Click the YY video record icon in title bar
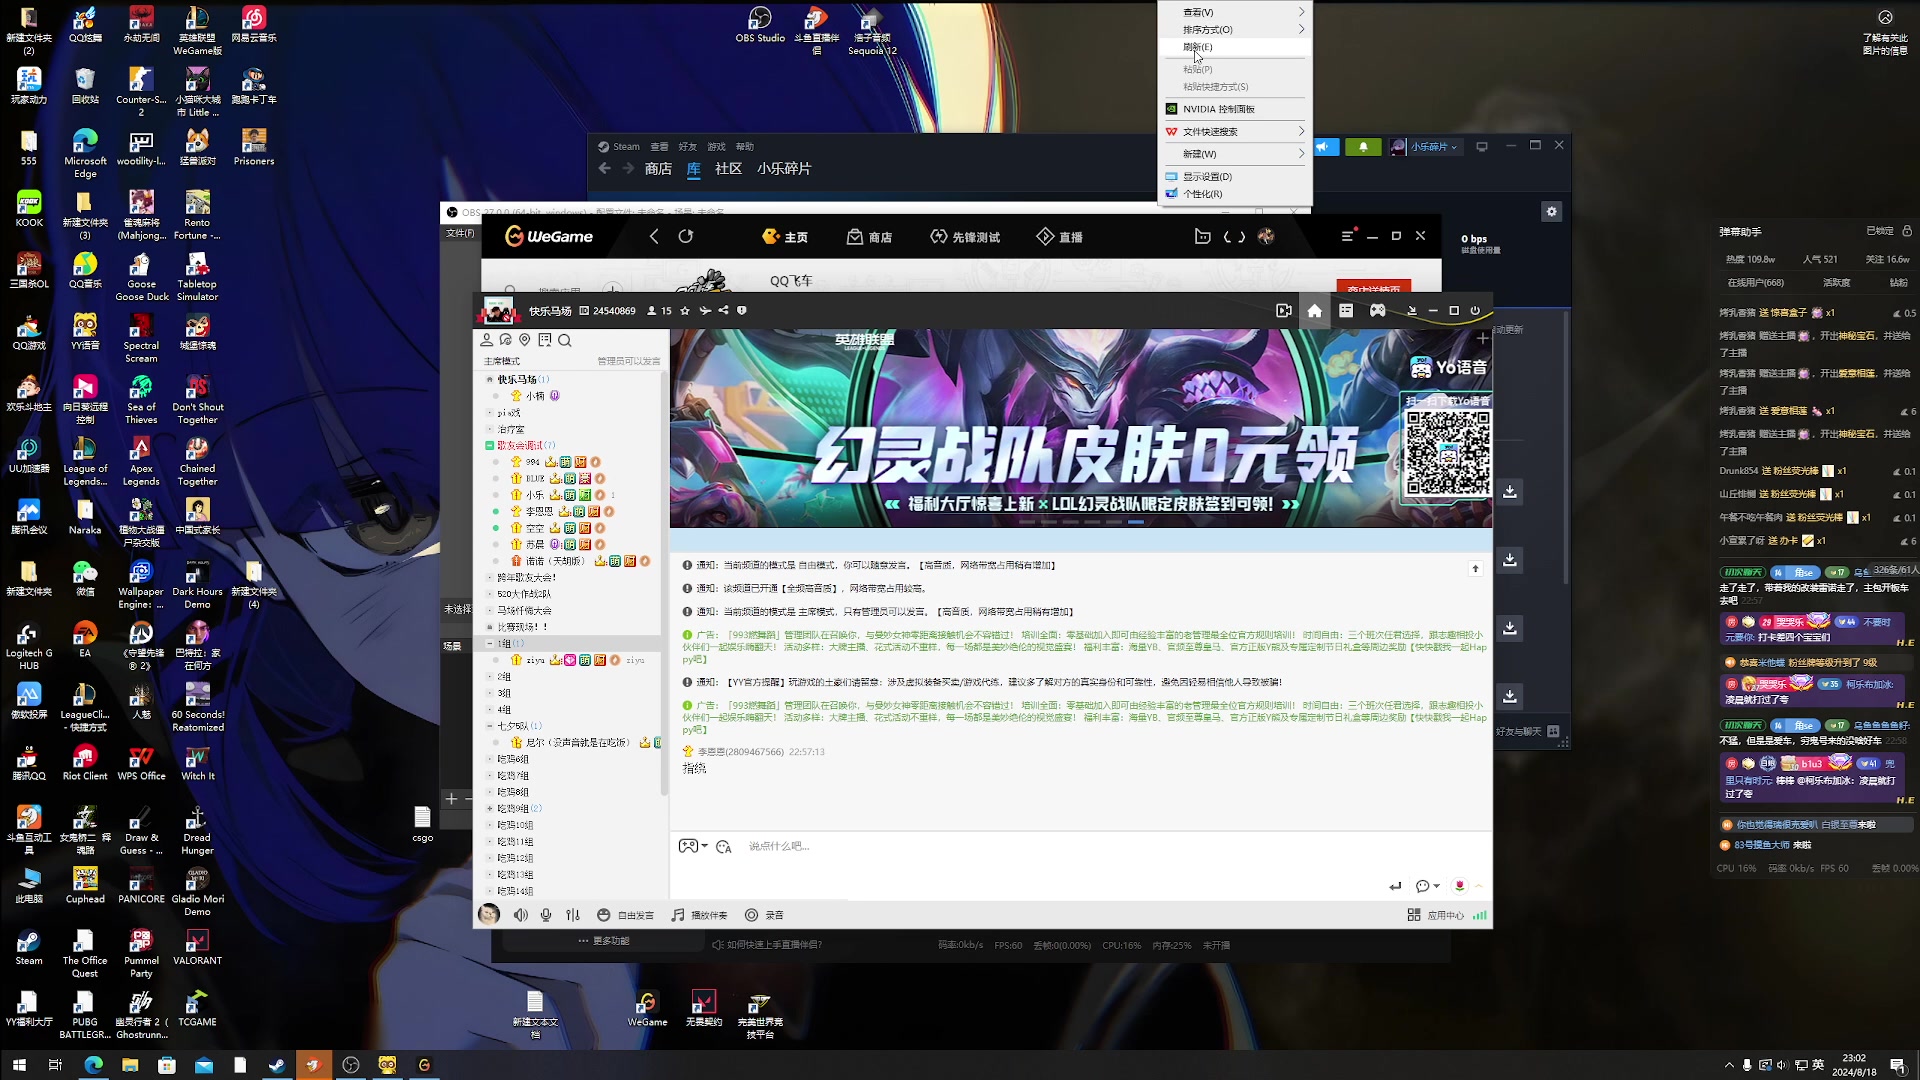The width and height of the screenshot is (1920, 1080). pos(1284,311)
